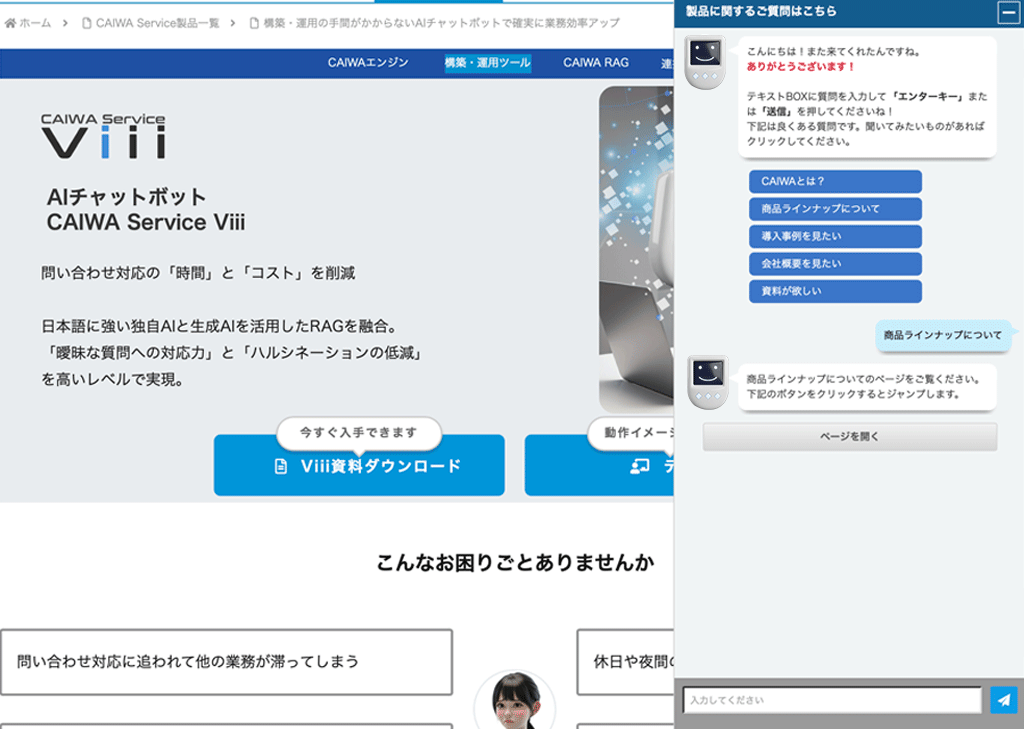Screen dimensions: 1024x729
Task: Click the send paper-plane icon in chat
Action: pos(1003,700)
